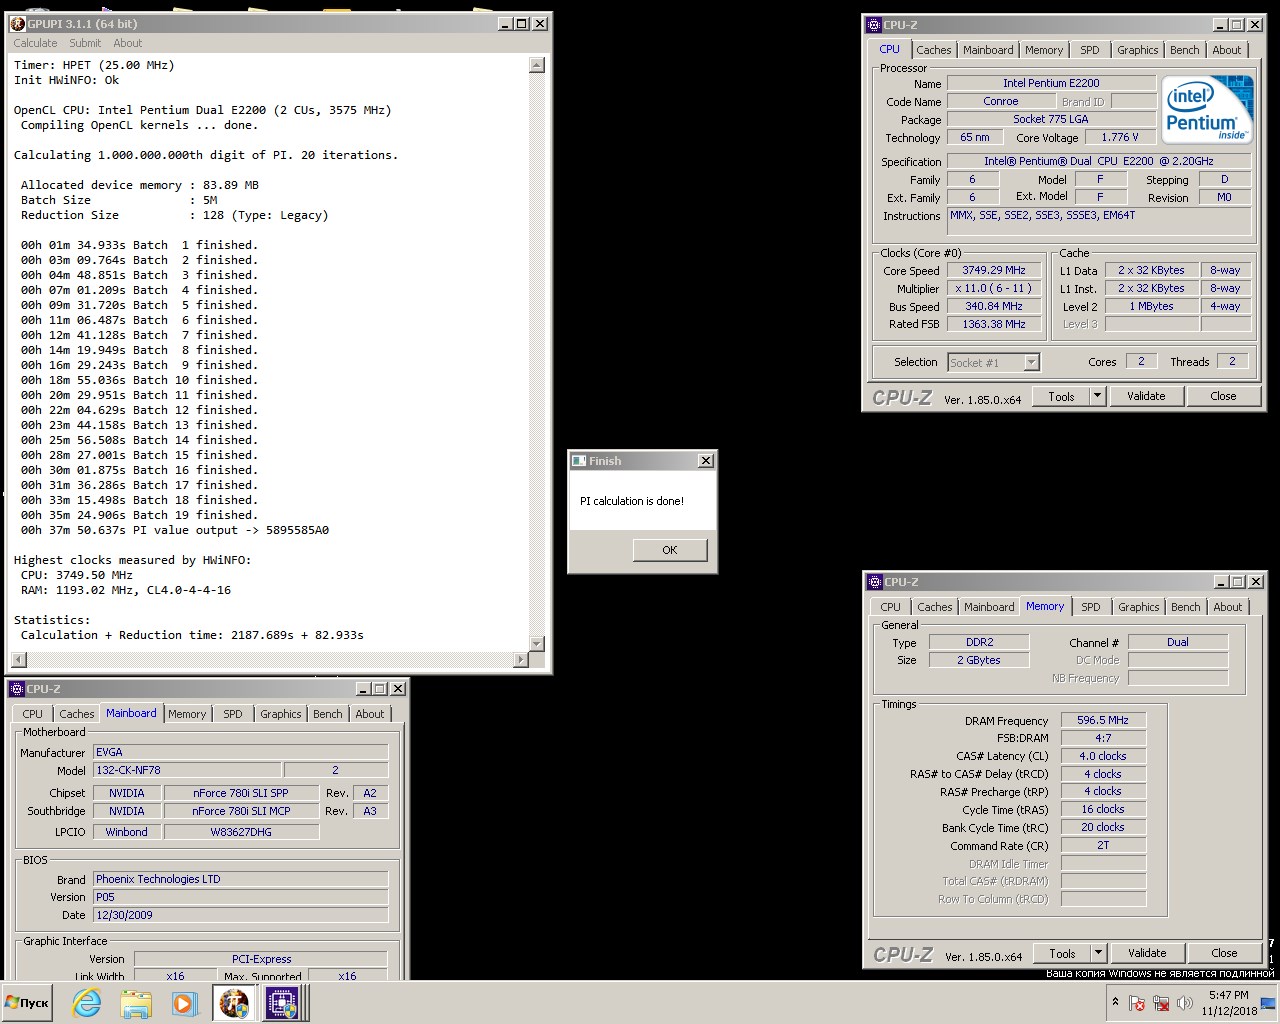Viewport: 1280px width, 1024px height.
Task: Switch to Bench tab in top CPU-Z window
Action: point(1185,50)
